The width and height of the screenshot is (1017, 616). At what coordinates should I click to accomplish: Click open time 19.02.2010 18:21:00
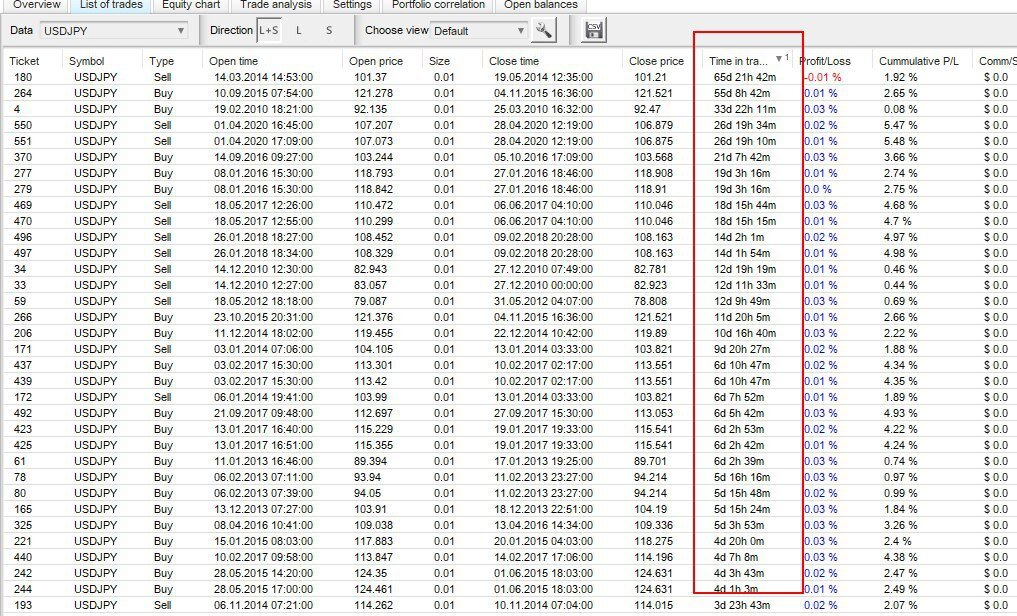point(263,109)
